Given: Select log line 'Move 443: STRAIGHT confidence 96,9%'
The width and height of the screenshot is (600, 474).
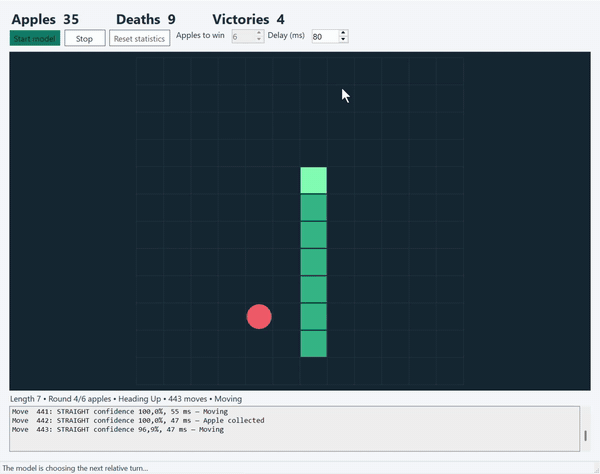Looking at the screenshot, I should pyautogui.click(x=118, y=430).
